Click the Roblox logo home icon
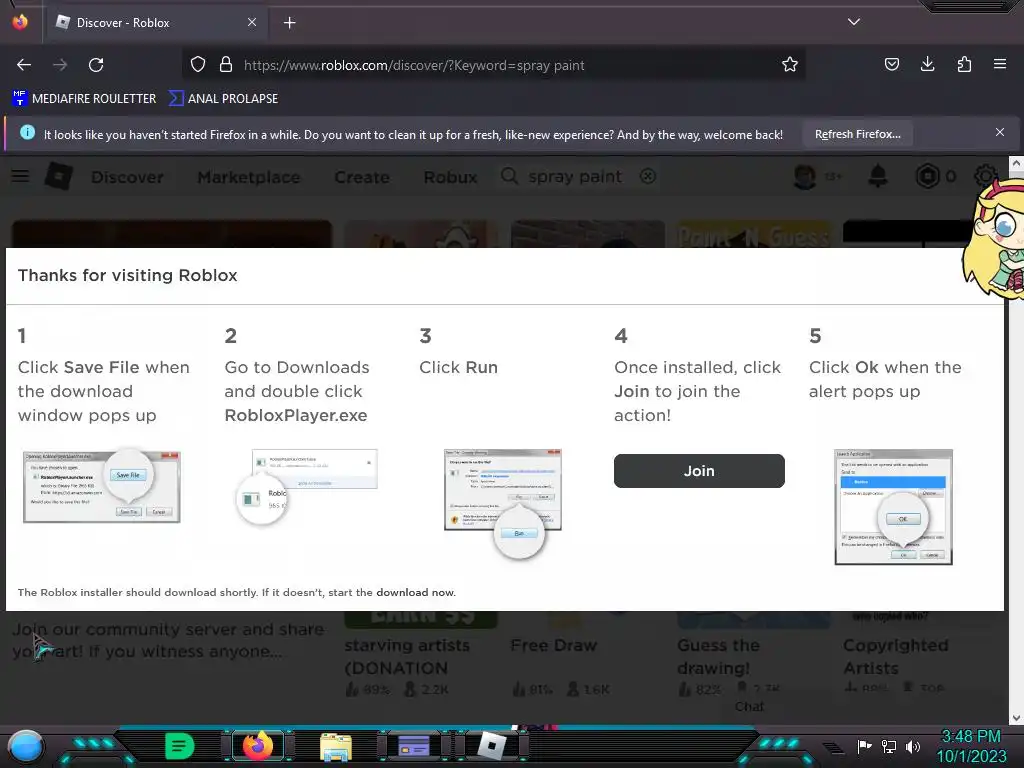1024x768 pixels. pos(59,176)
